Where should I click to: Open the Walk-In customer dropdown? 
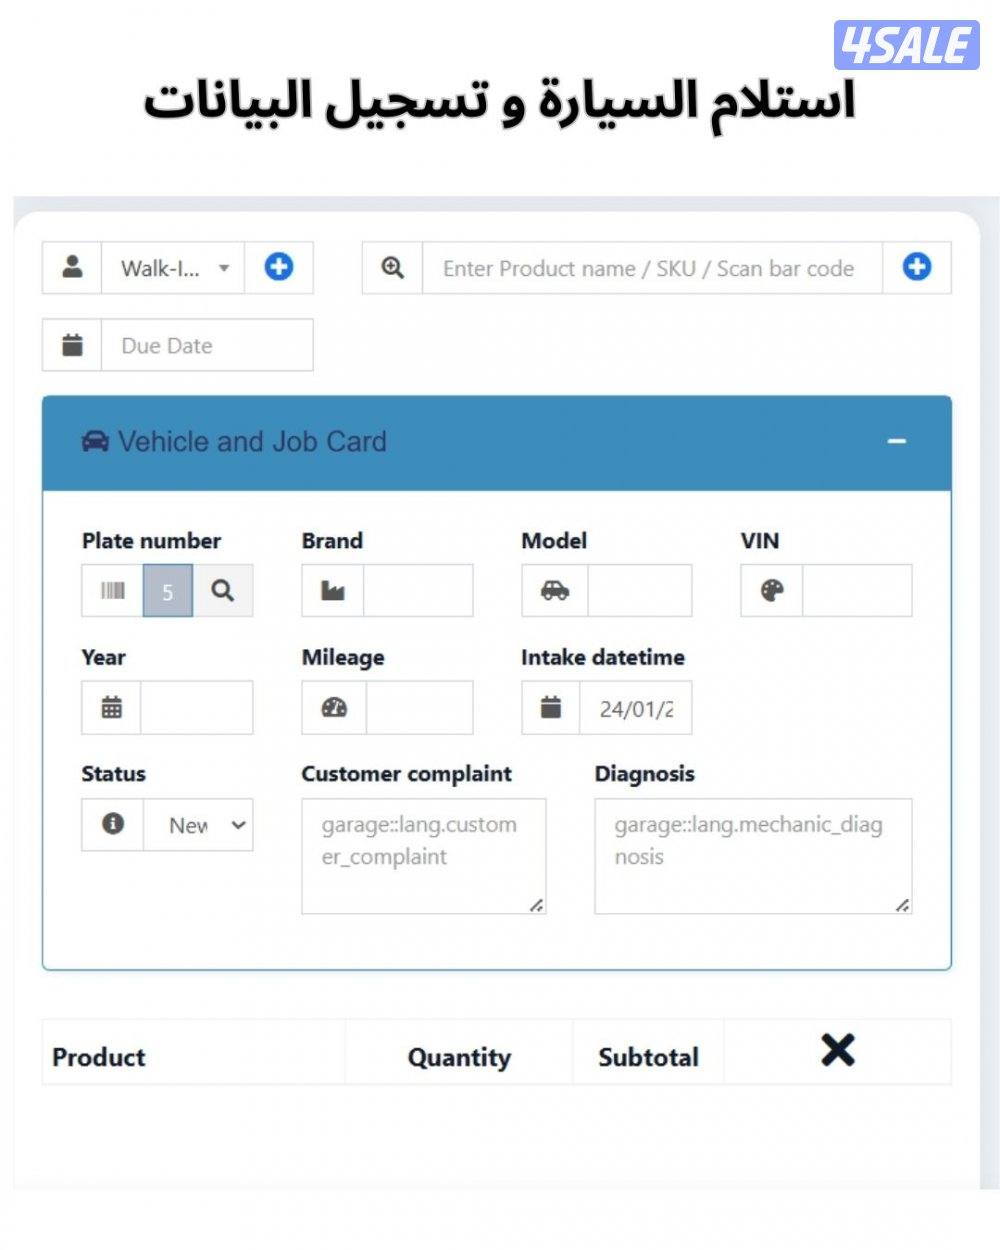pos(174,268)
